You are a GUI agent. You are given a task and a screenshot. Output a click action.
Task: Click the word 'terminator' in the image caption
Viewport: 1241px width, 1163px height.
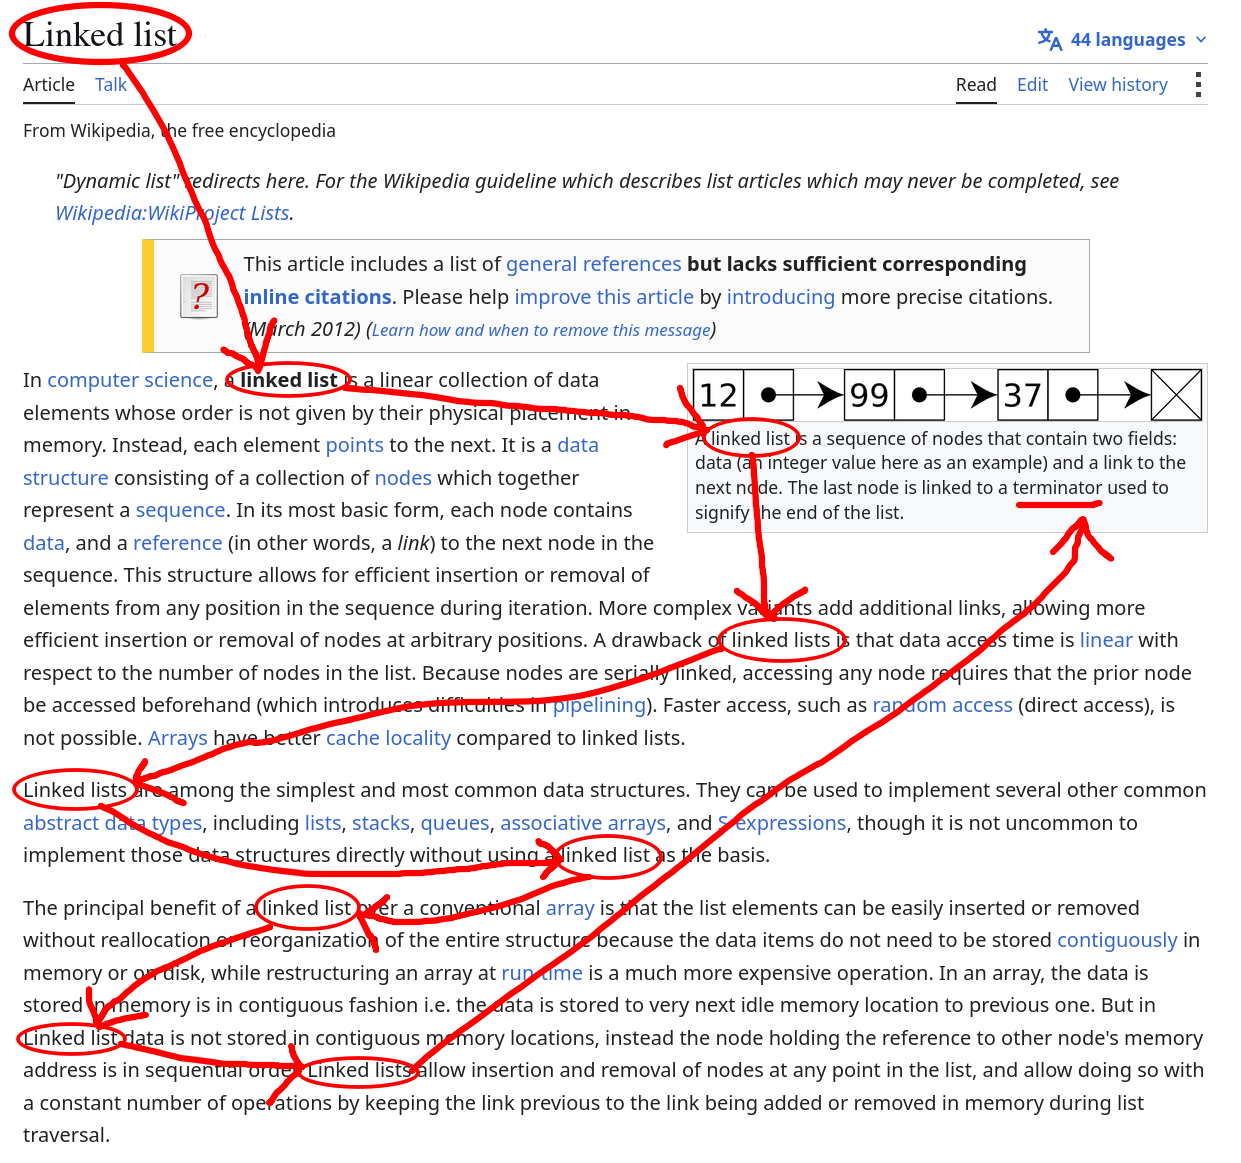(1057, 488)
